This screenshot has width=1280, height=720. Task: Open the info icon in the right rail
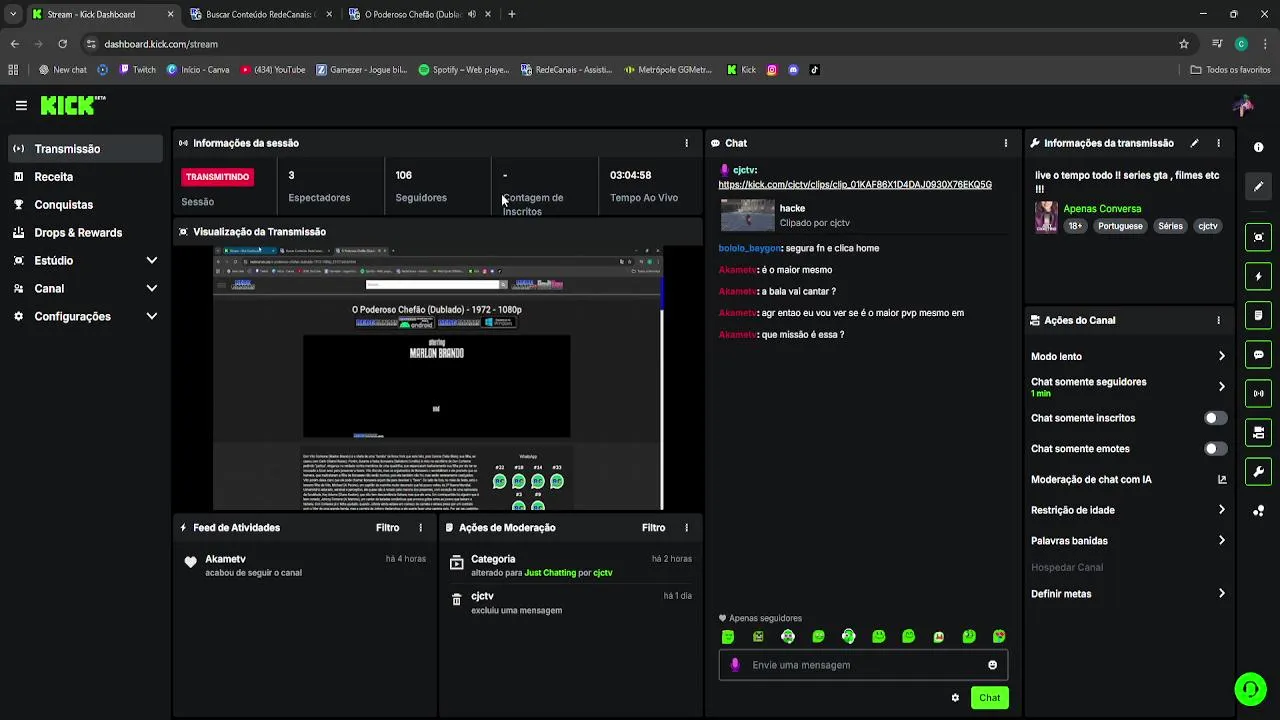1258,147
